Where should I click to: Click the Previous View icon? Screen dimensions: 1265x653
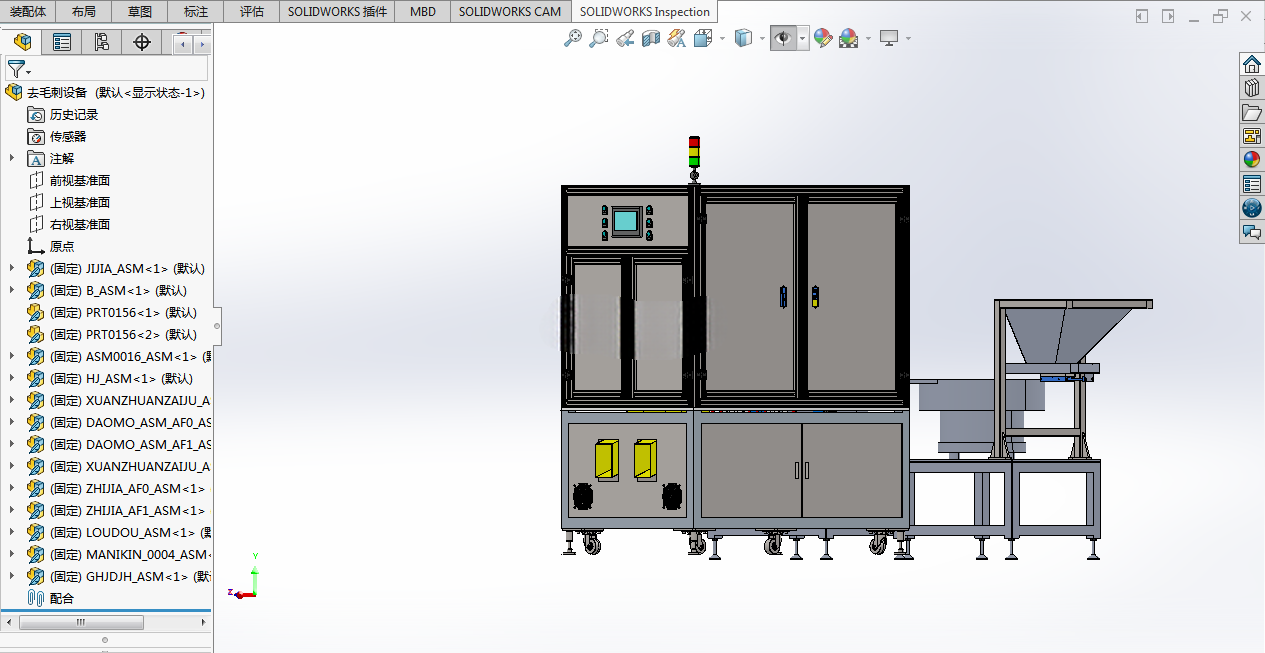click(625, 38)
